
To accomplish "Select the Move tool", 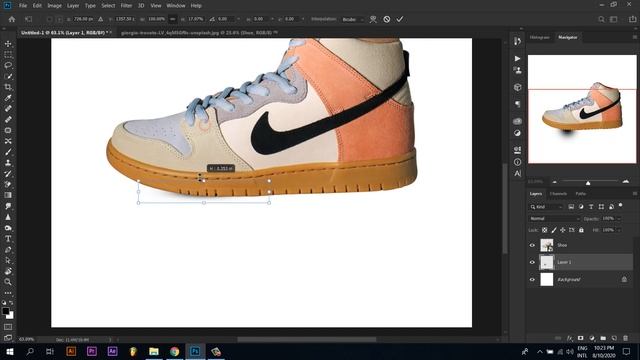I will click(8, 44).
